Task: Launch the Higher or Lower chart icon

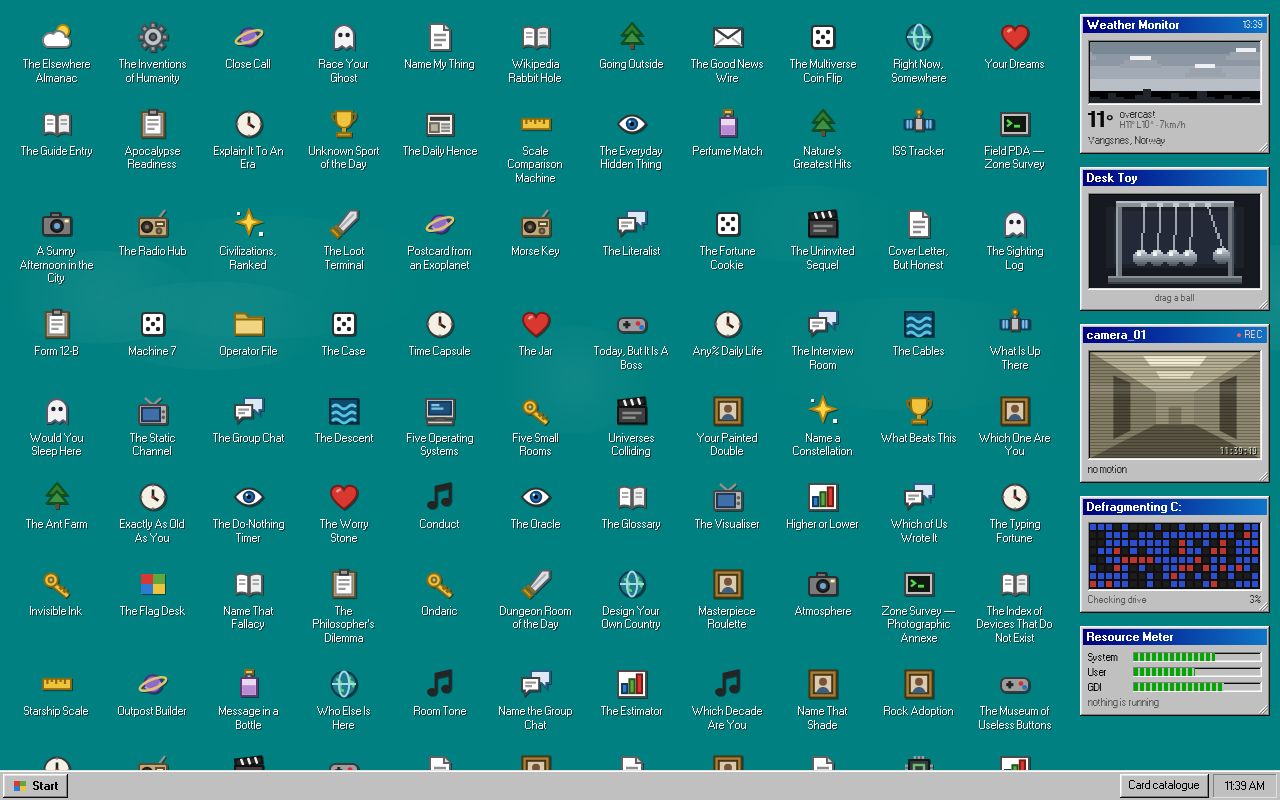Action: (823, 498)
